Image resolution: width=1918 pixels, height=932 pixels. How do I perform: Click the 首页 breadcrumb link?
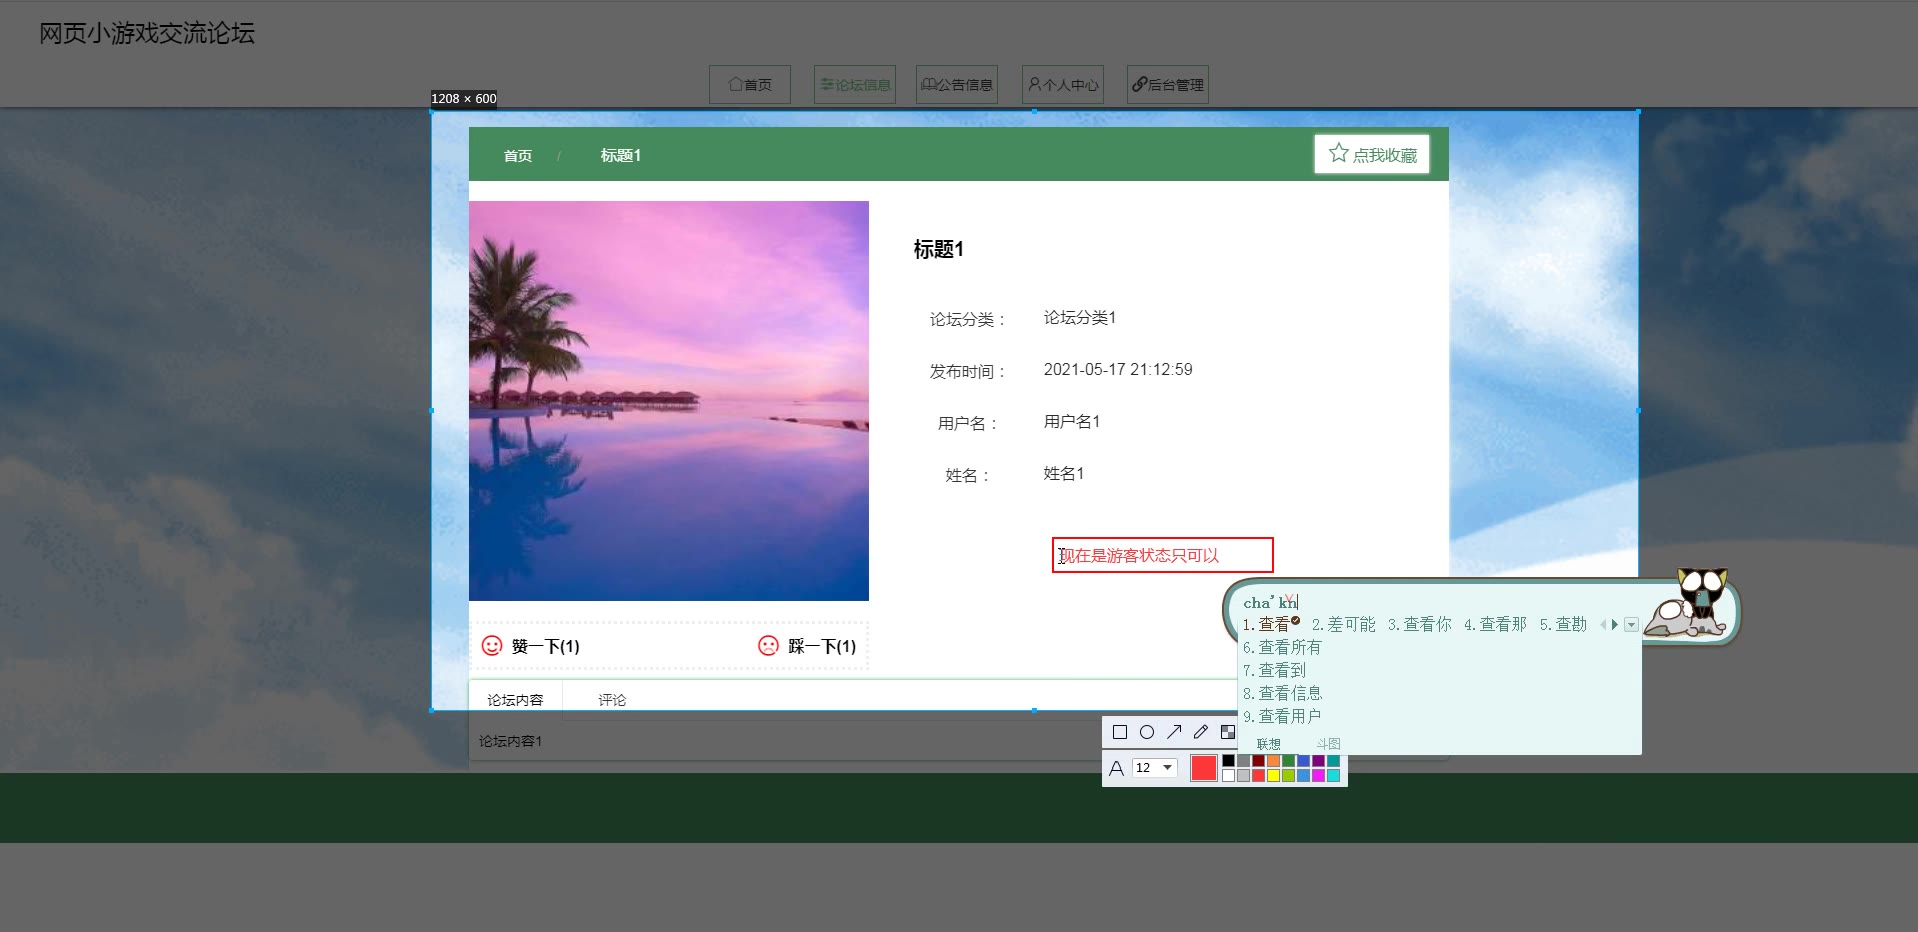coord(517,156)
